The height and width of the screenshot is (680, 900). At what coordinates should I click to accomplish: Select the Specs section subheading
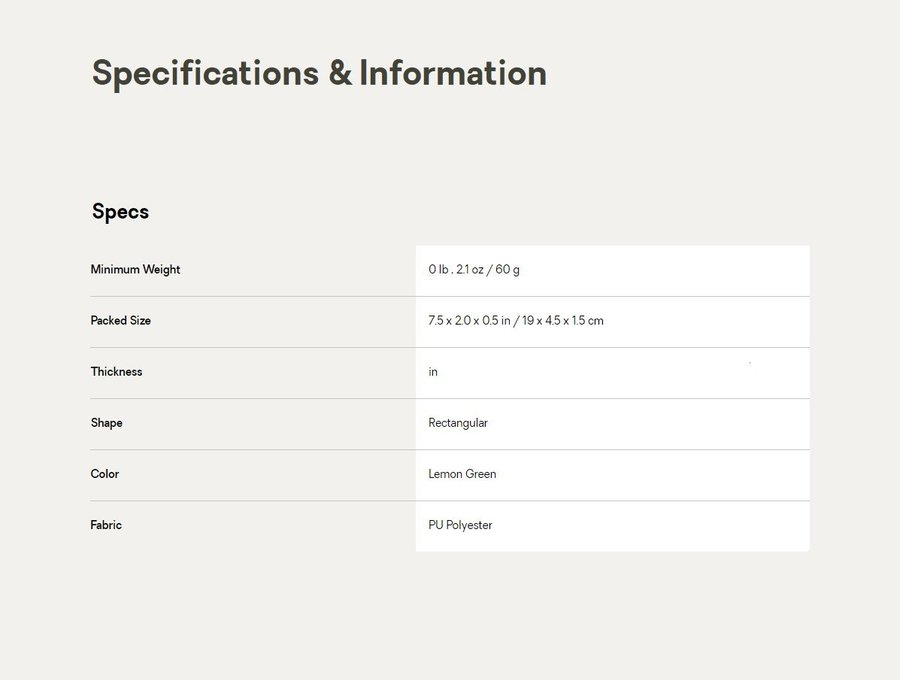pyautogui.click(x=120, y=212)
